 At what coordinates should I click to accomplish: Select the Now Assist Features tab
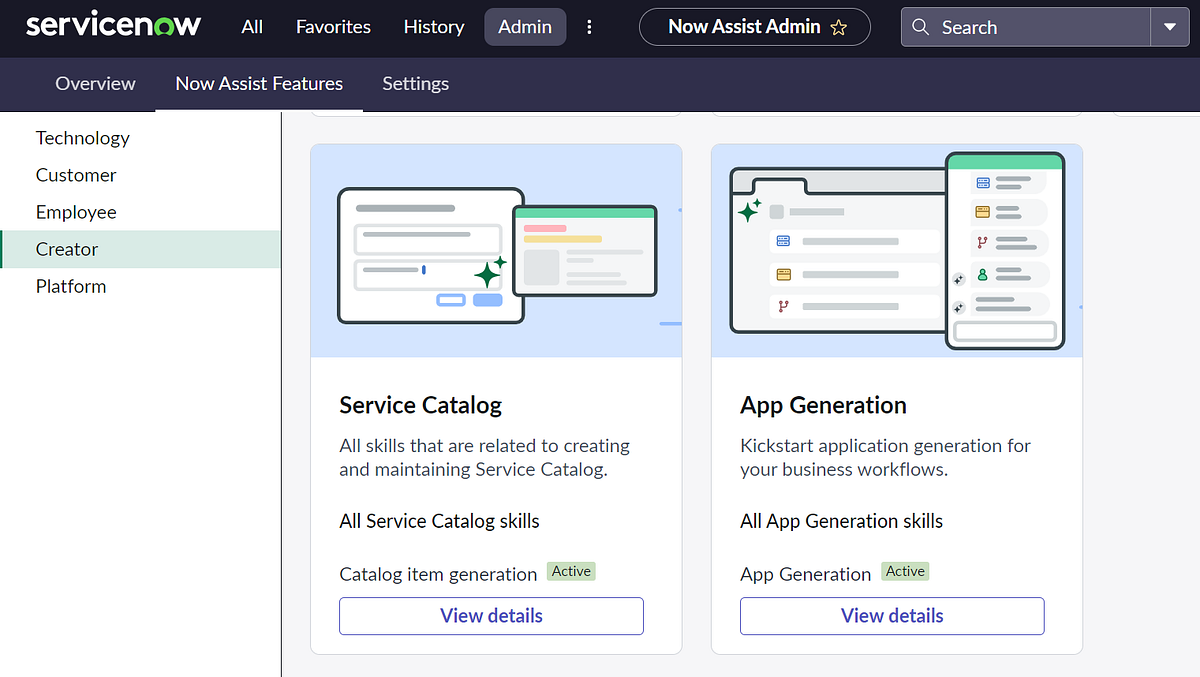pyautogui.click(x=258, y=84)
